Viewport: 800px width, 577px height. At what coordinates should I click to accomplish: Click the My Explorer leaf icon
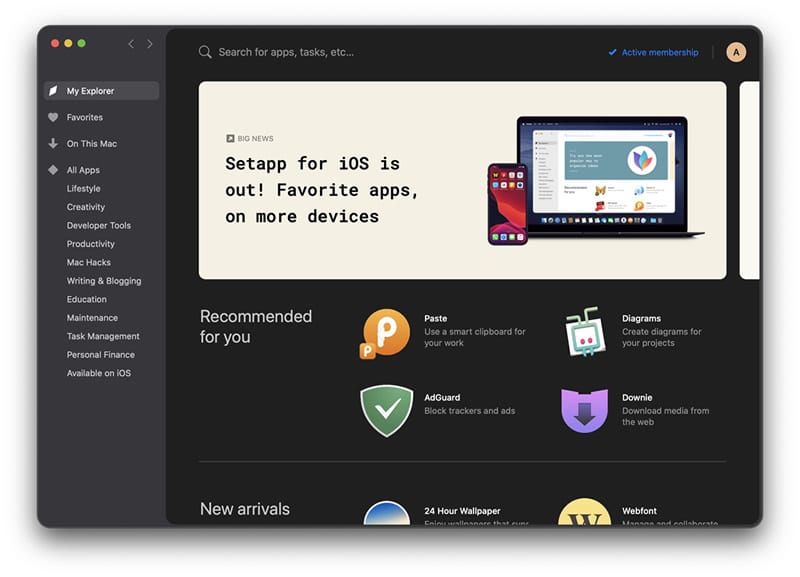(x=53, y=91)
